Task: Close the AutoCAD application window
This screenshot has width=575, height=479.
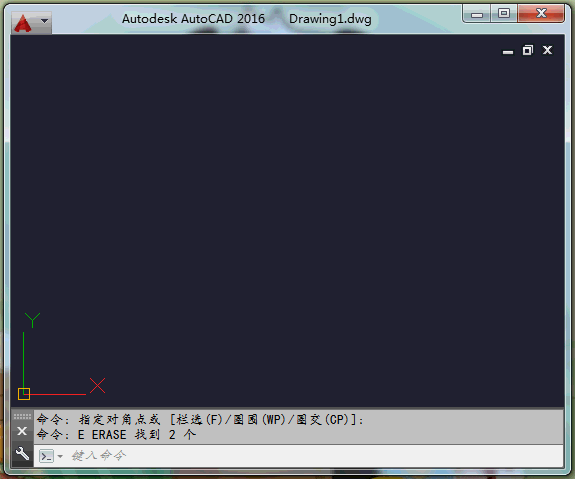Action: [541, 14]
